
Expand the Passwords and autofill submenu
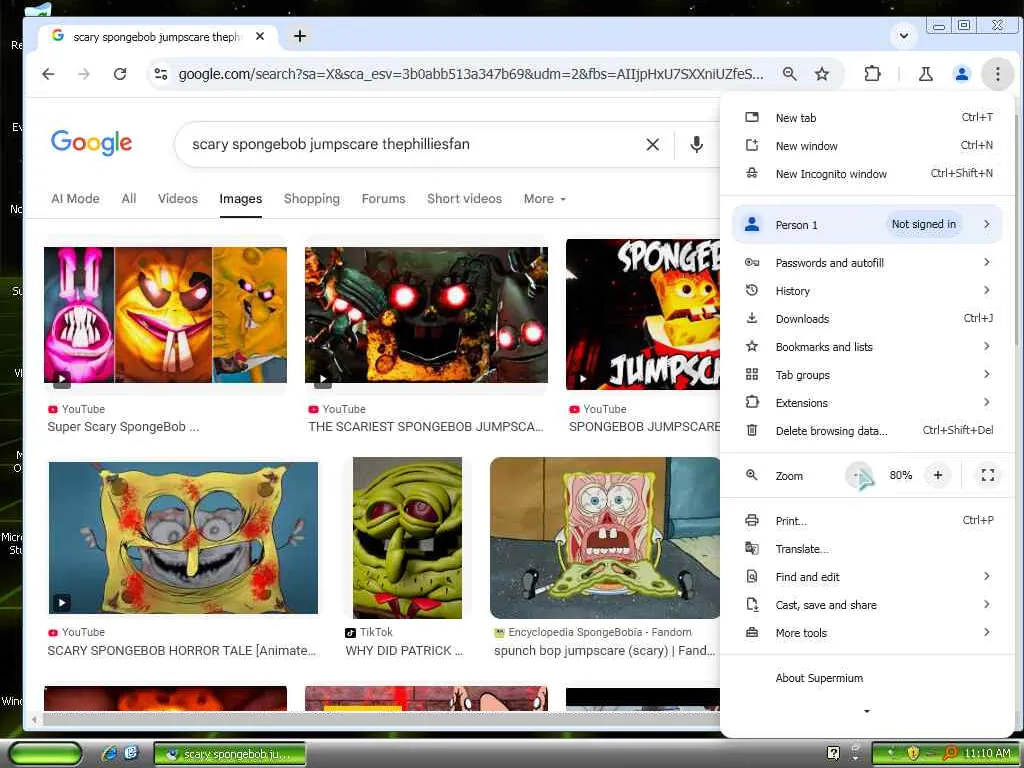pos(867,263)
